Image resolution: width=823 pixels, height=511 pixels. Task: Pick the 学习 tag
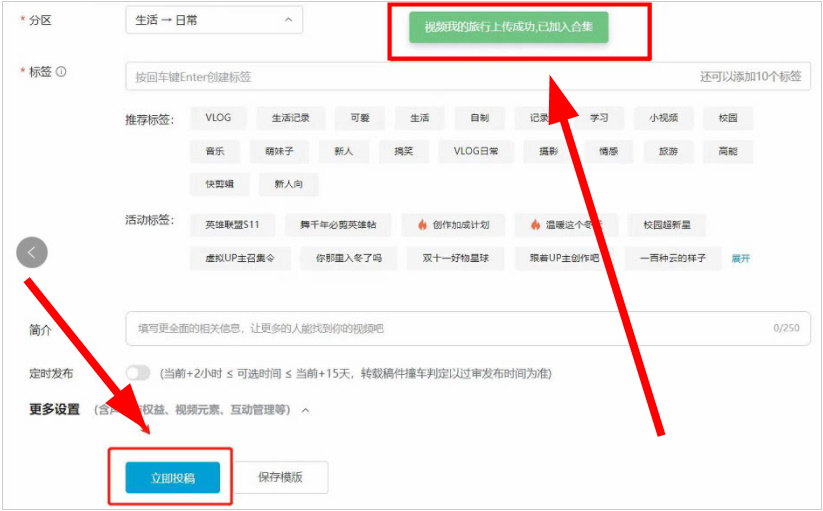coord(599,118)
